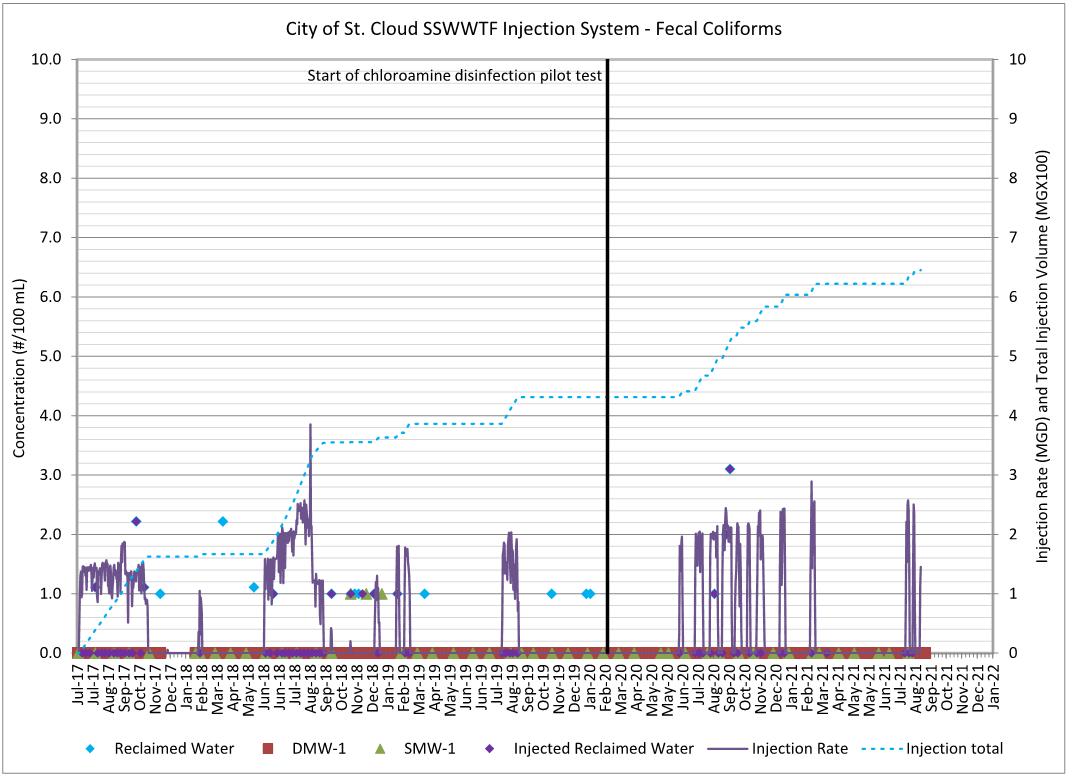This screenshot has height=778, width=1073.
Task: Click the x-axis label 'Oct-21'
Action: pos(947,687)
